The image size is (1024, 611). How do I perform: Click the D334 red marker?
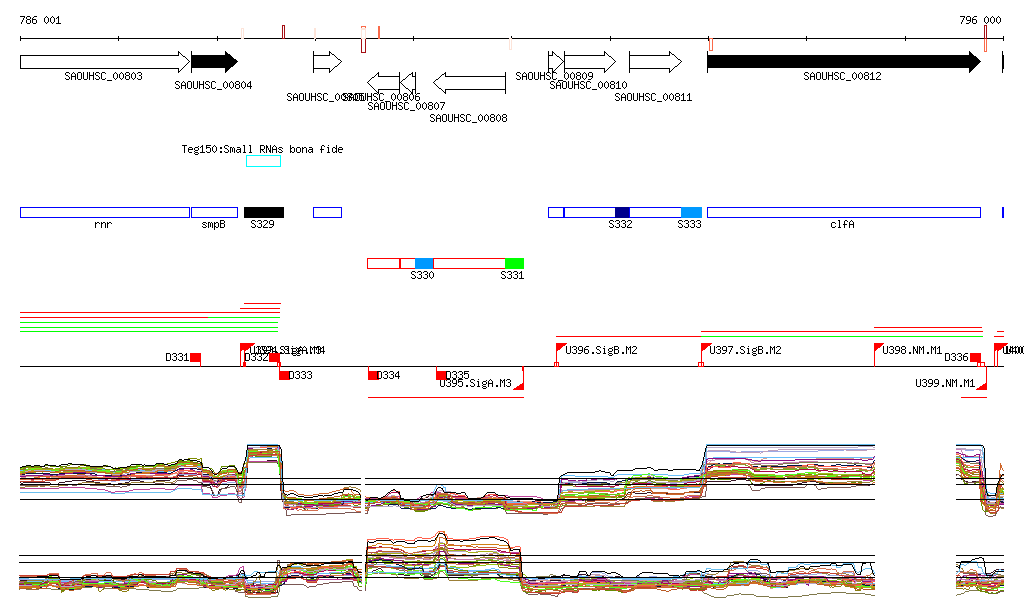pos(373,375)
